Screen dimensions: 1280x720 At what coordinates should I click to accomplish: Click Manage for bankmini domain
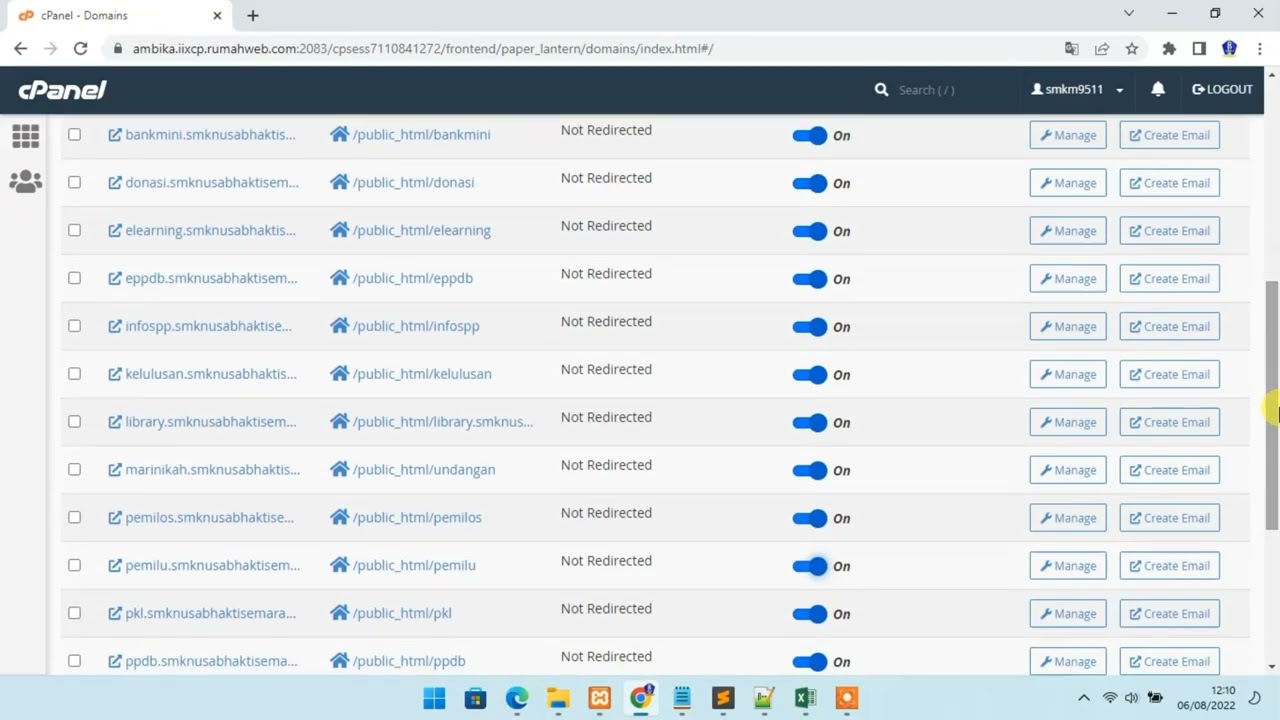pyautogui.click(x=1068, y=135)
